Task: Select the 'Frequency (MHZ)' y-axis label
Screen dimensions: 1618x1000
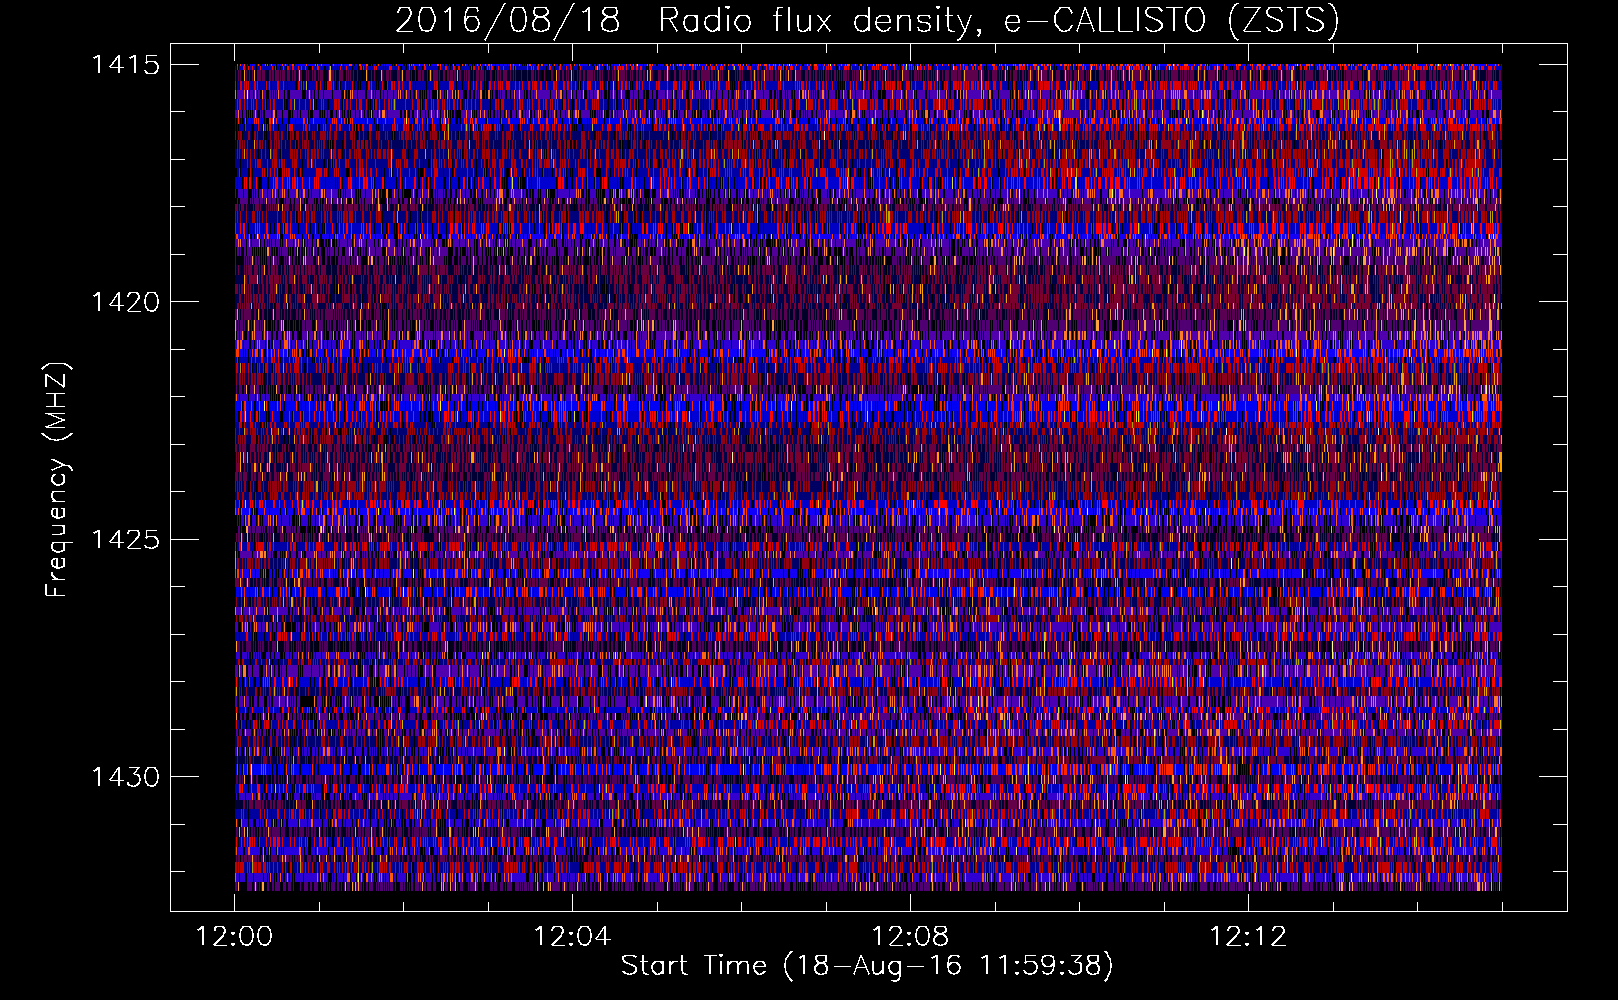Action: coord(57,480)
